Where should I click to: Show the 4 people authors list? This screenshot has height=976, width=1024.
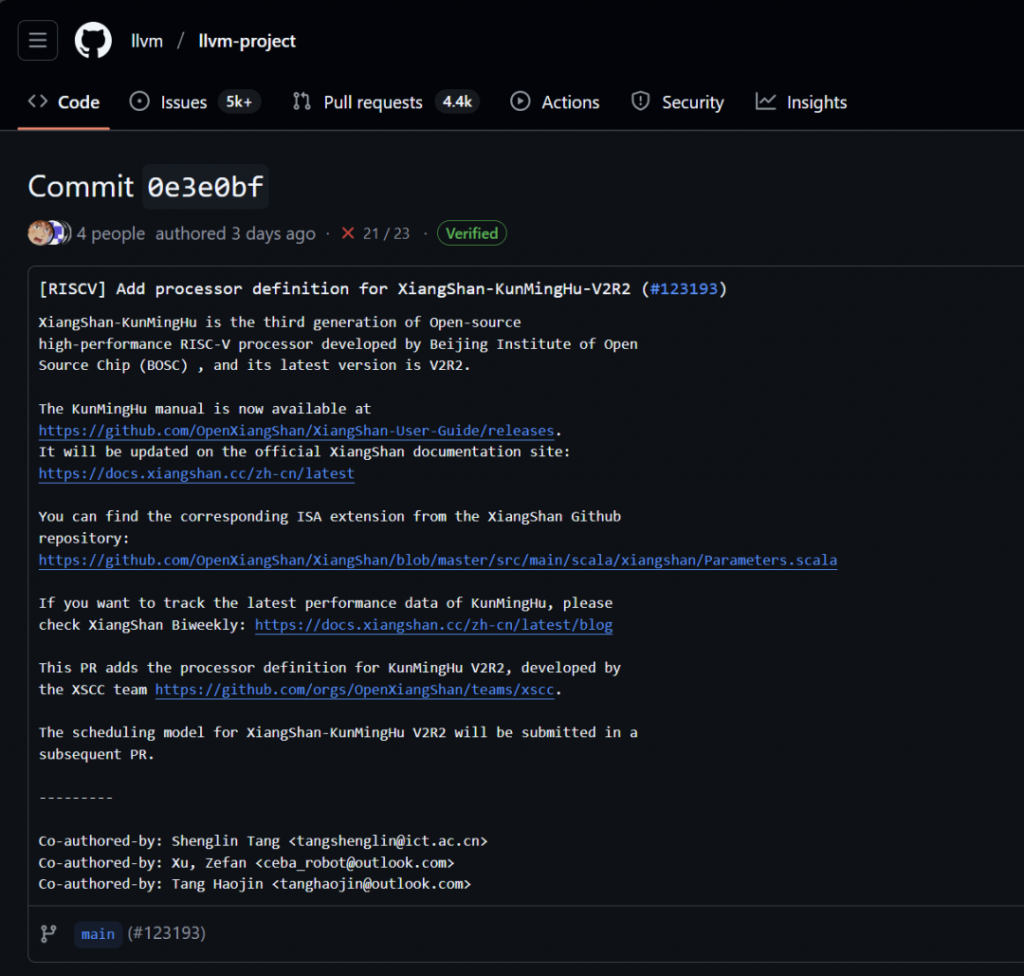coord(111,233)
